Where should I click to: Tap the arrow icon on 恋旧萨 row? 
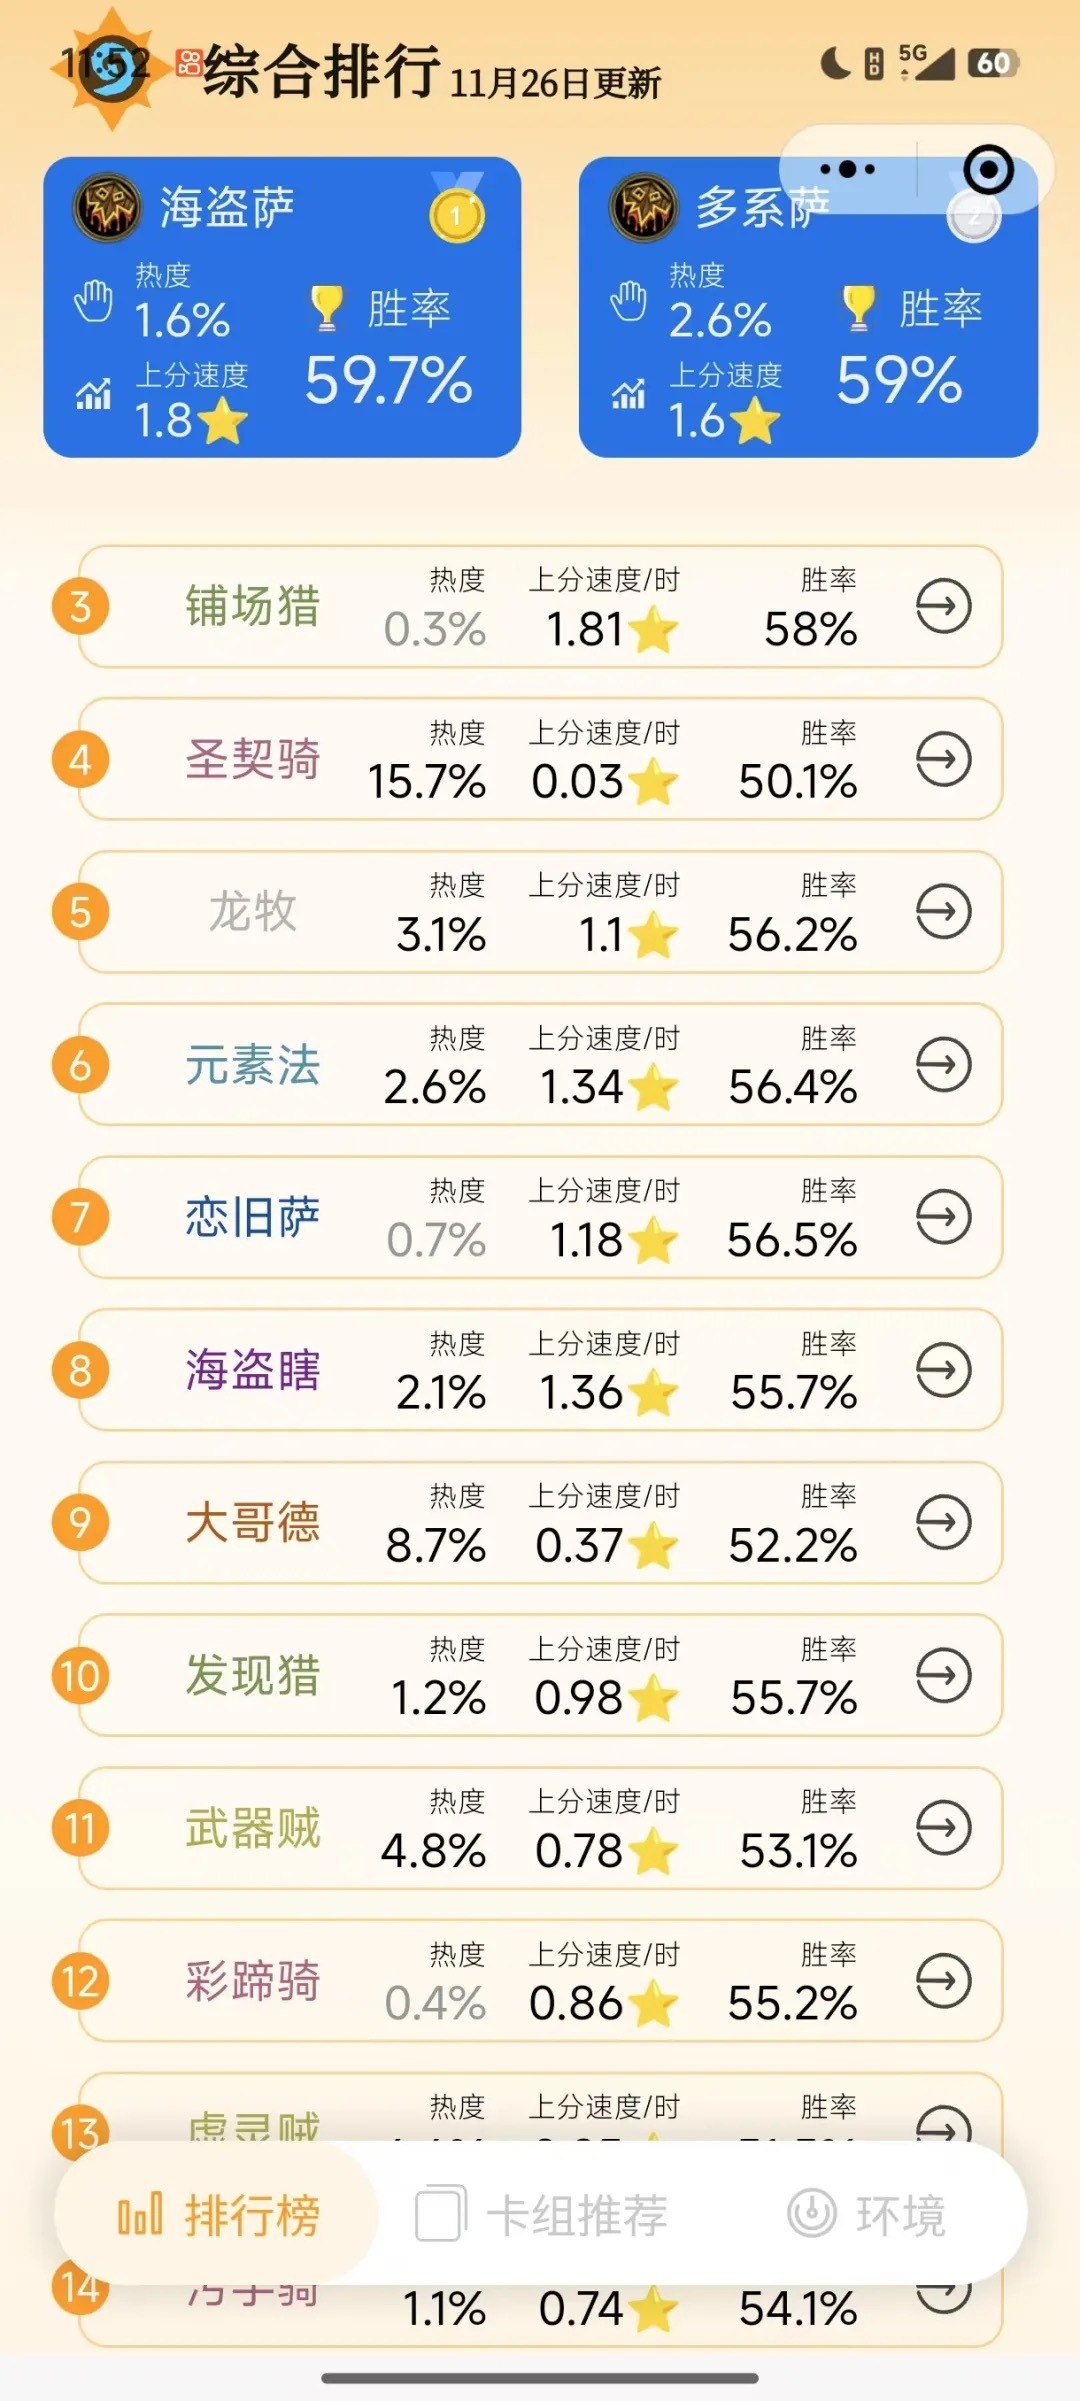[944, 1217]
